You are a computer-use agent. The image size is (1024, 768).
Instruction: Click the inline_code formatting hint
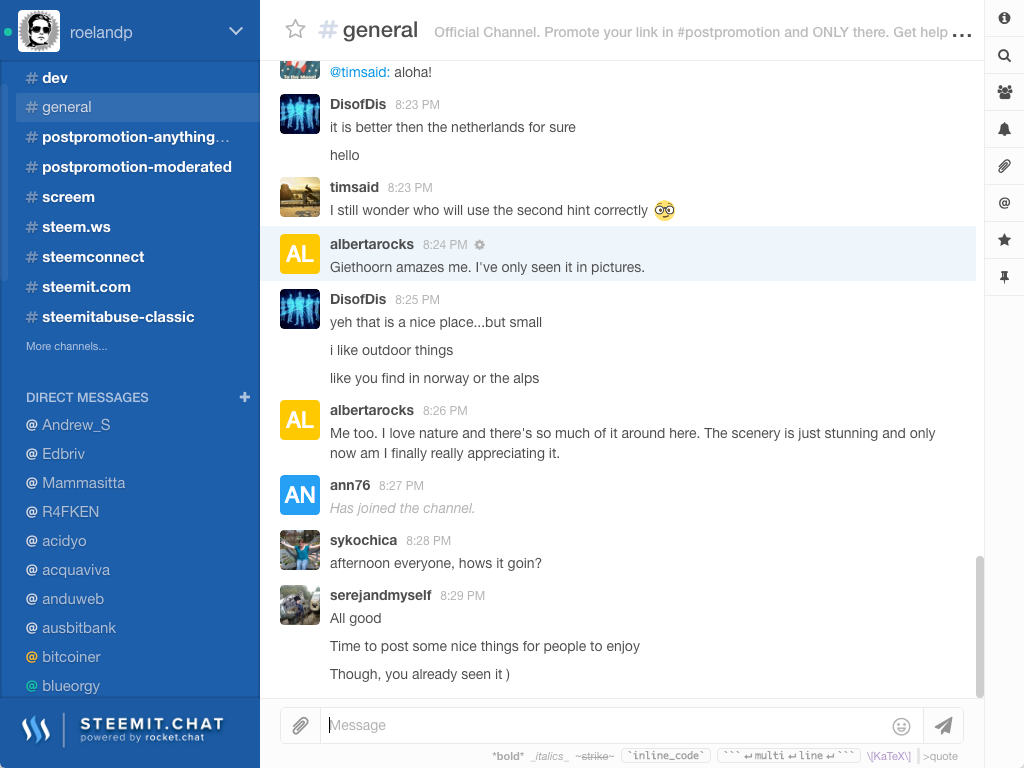[x=666, y=756]
